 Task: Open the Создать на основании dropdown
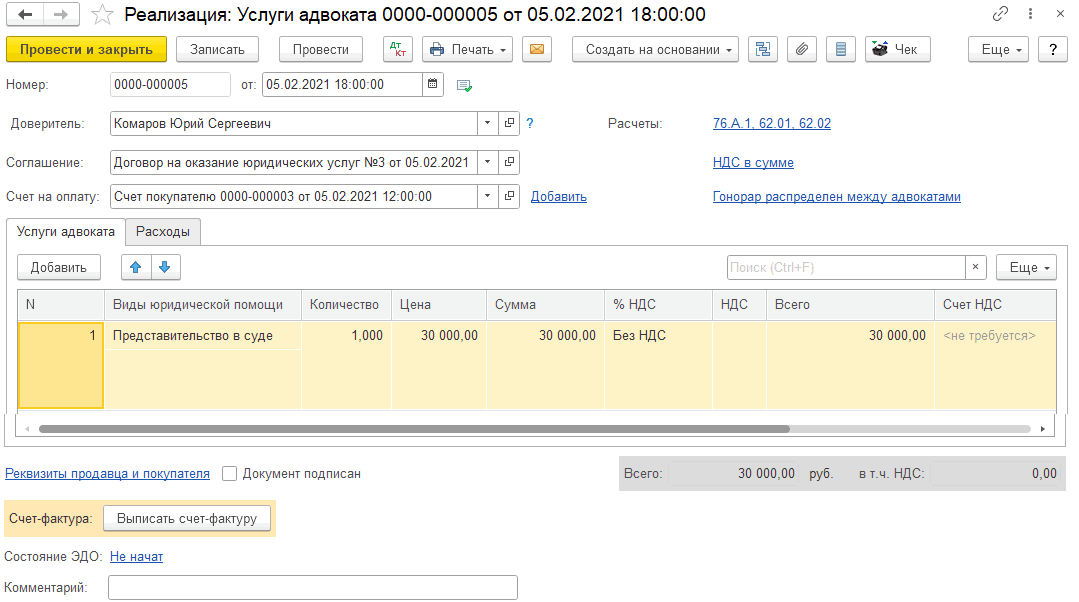point(655,49)
